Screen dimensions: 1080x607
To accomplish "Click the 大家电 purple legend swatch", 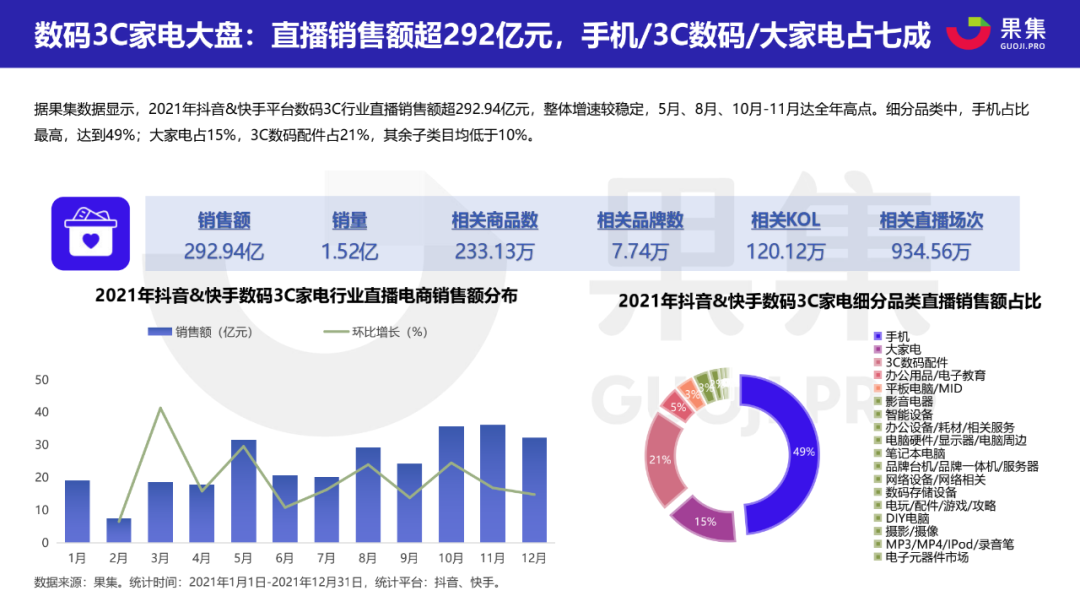I will click(878, 349).
